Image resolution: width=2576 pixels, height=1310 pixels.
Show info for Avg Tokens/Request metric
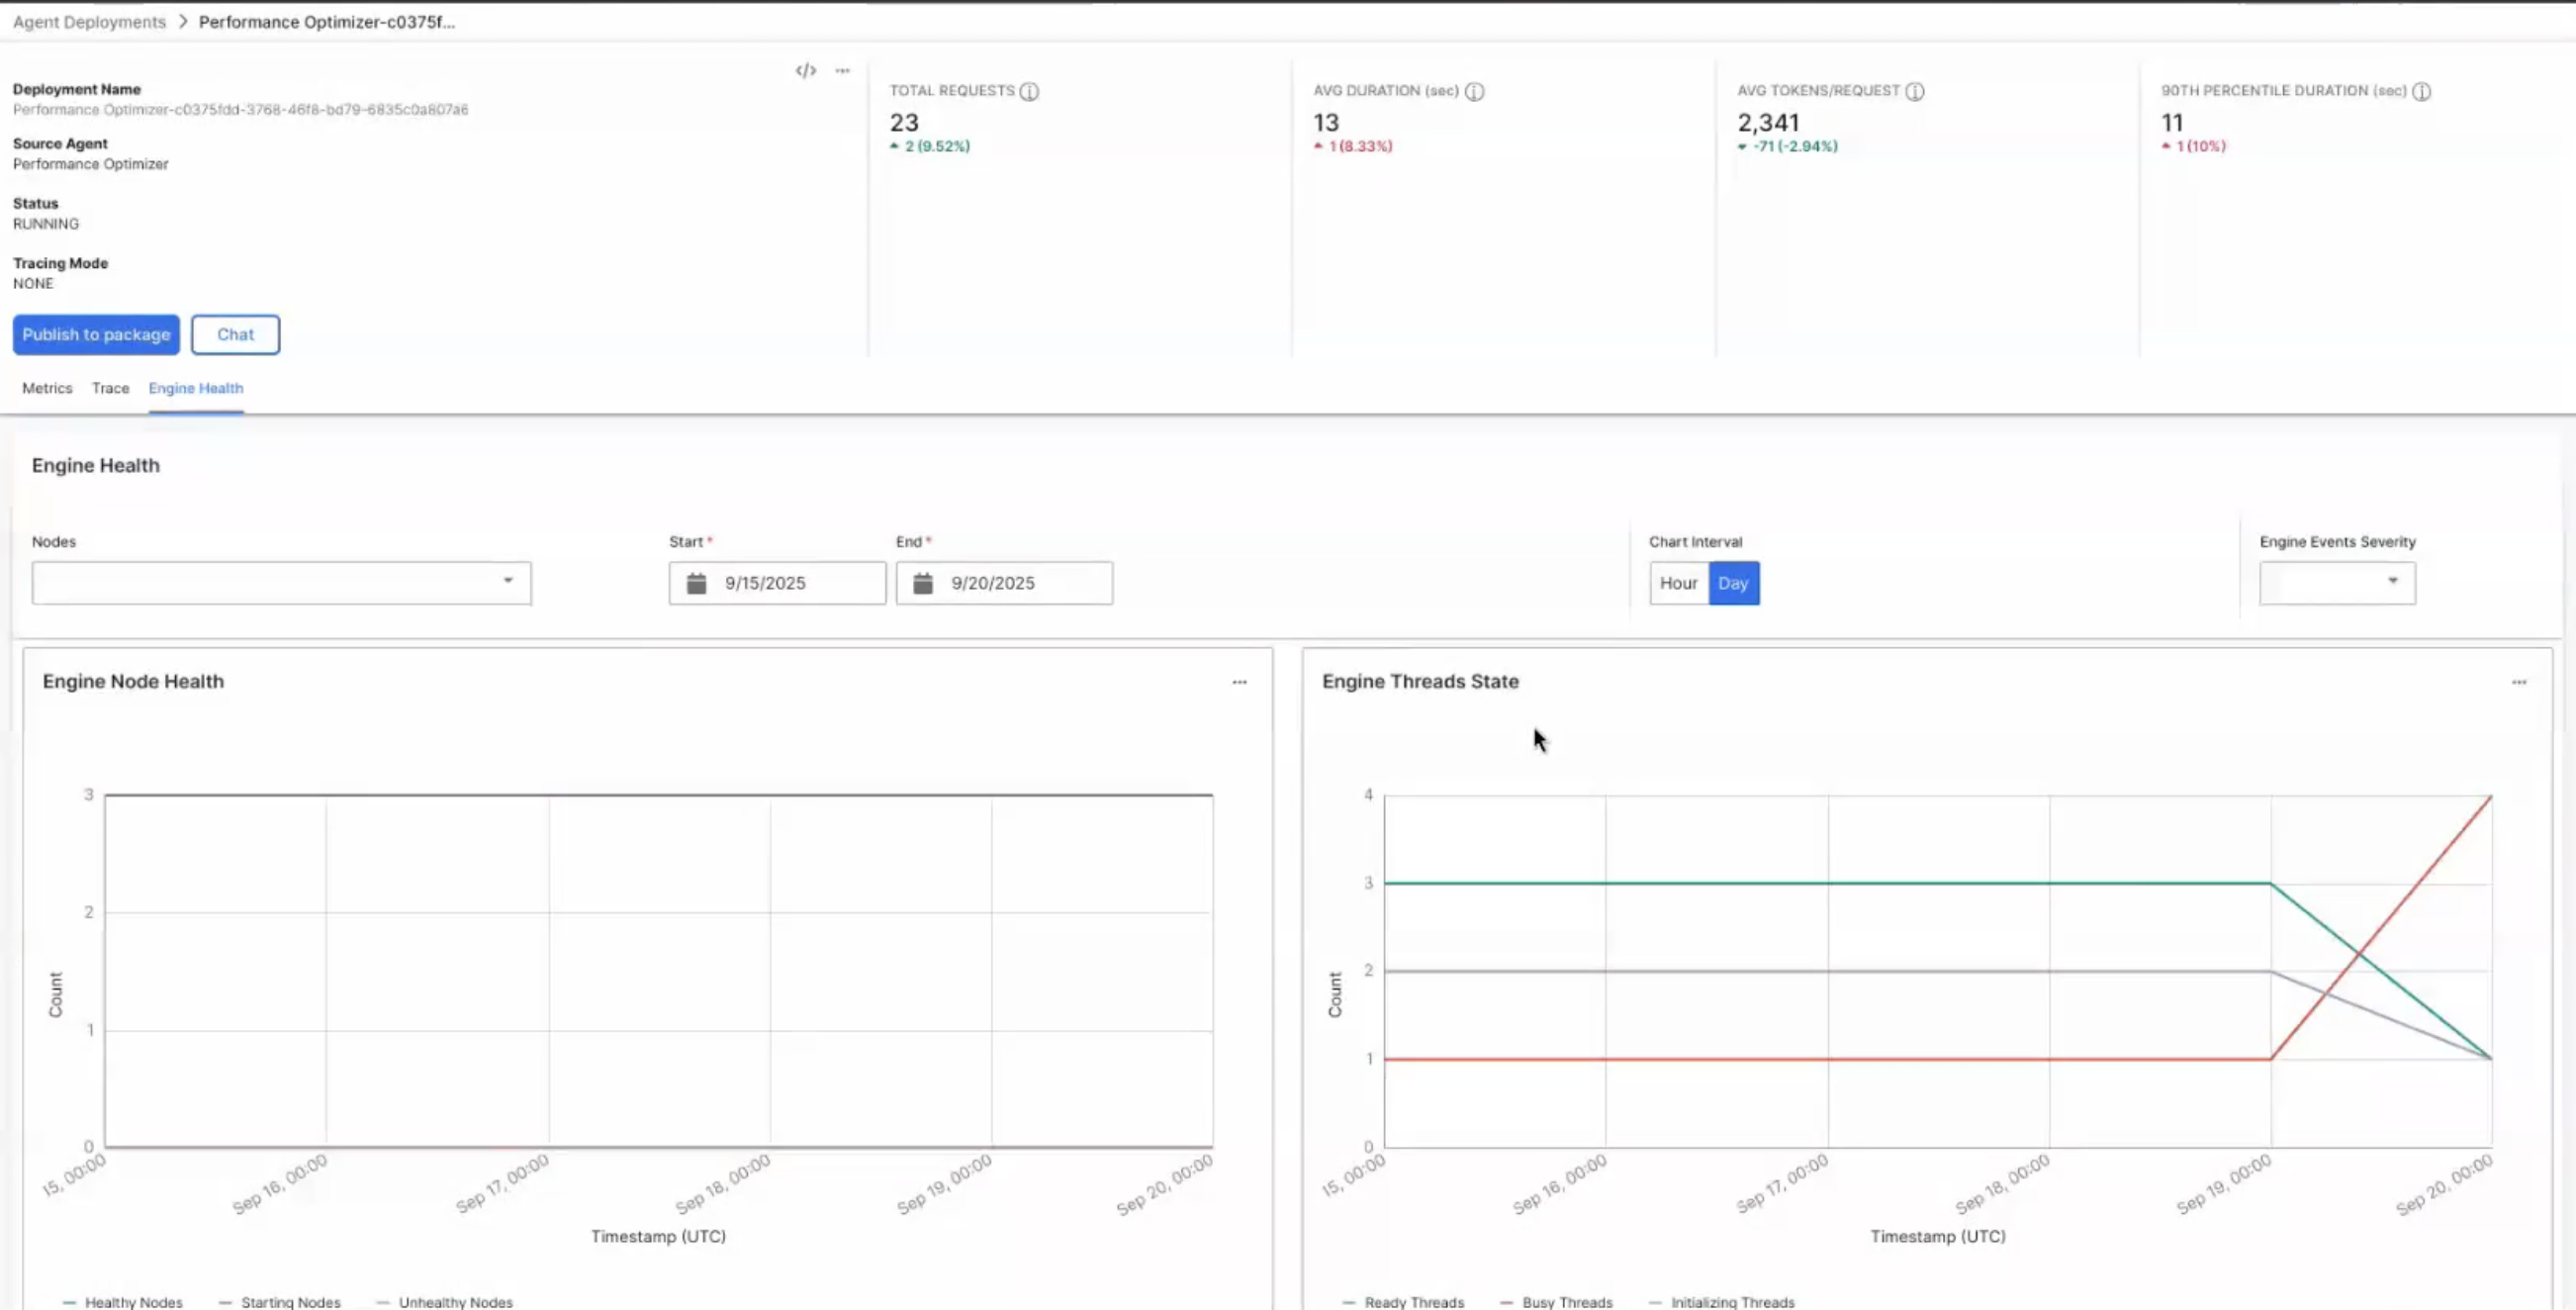pyautogui.click(x=1915, y=91)
